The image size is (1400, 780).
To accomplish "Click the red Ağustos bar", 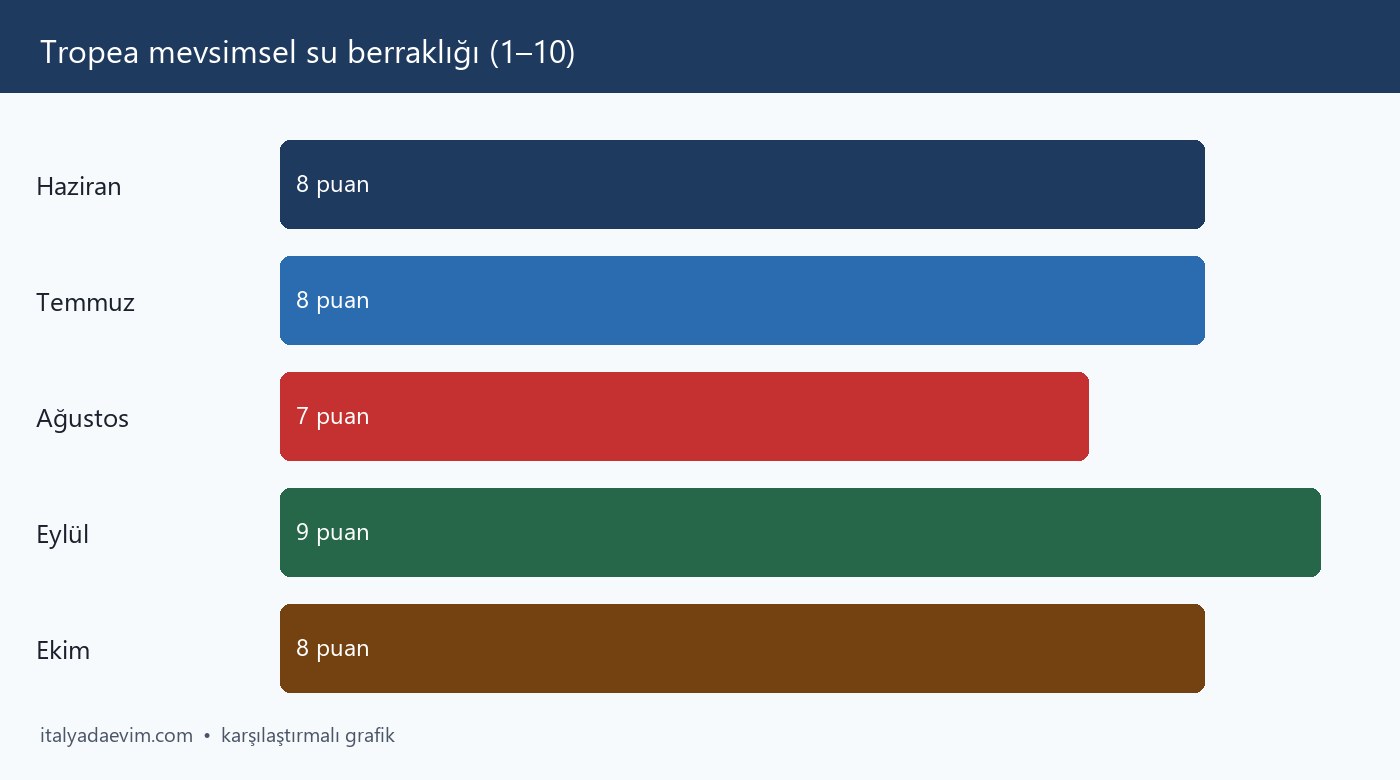I will click(684, 417).
